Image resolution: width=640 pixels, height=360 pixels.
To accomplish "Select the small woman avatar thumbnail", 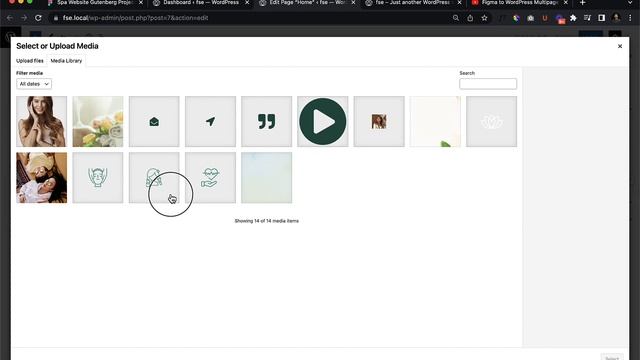I will point(379,121).
